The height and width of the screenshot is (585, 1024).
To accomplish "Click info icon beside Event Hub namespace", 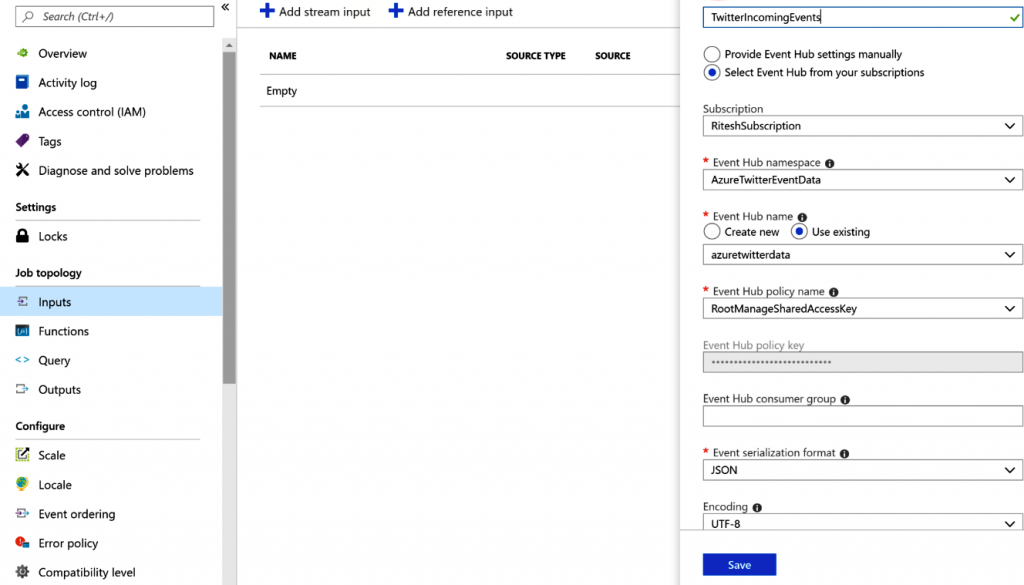I will (829, 163).
